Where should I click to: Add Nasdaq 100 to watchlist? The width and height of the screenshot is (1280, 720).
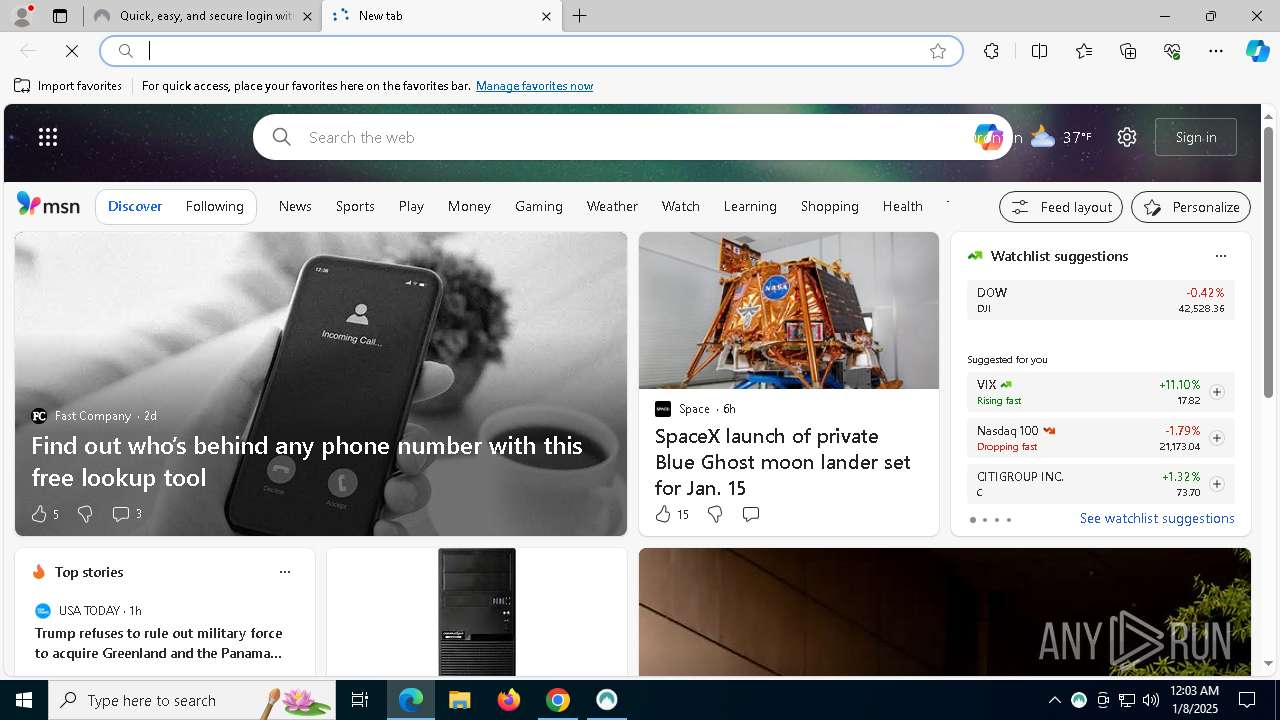click(1216, 438)
